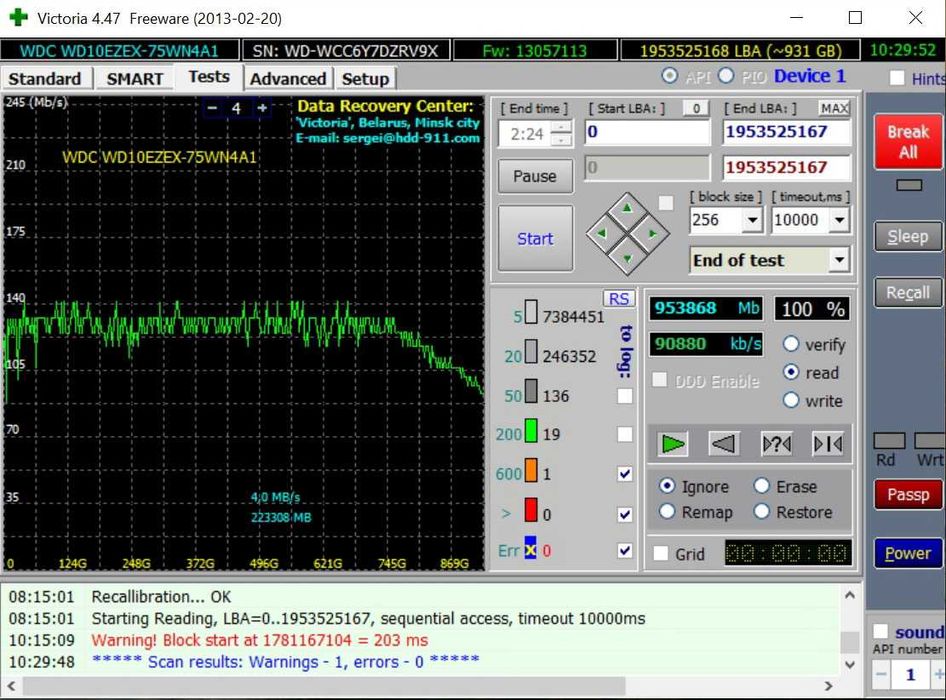Screen dimensions: 946x700
Task: Toggle the Hints checkbox
Action: pyautogui.click(x=897, y=78)
